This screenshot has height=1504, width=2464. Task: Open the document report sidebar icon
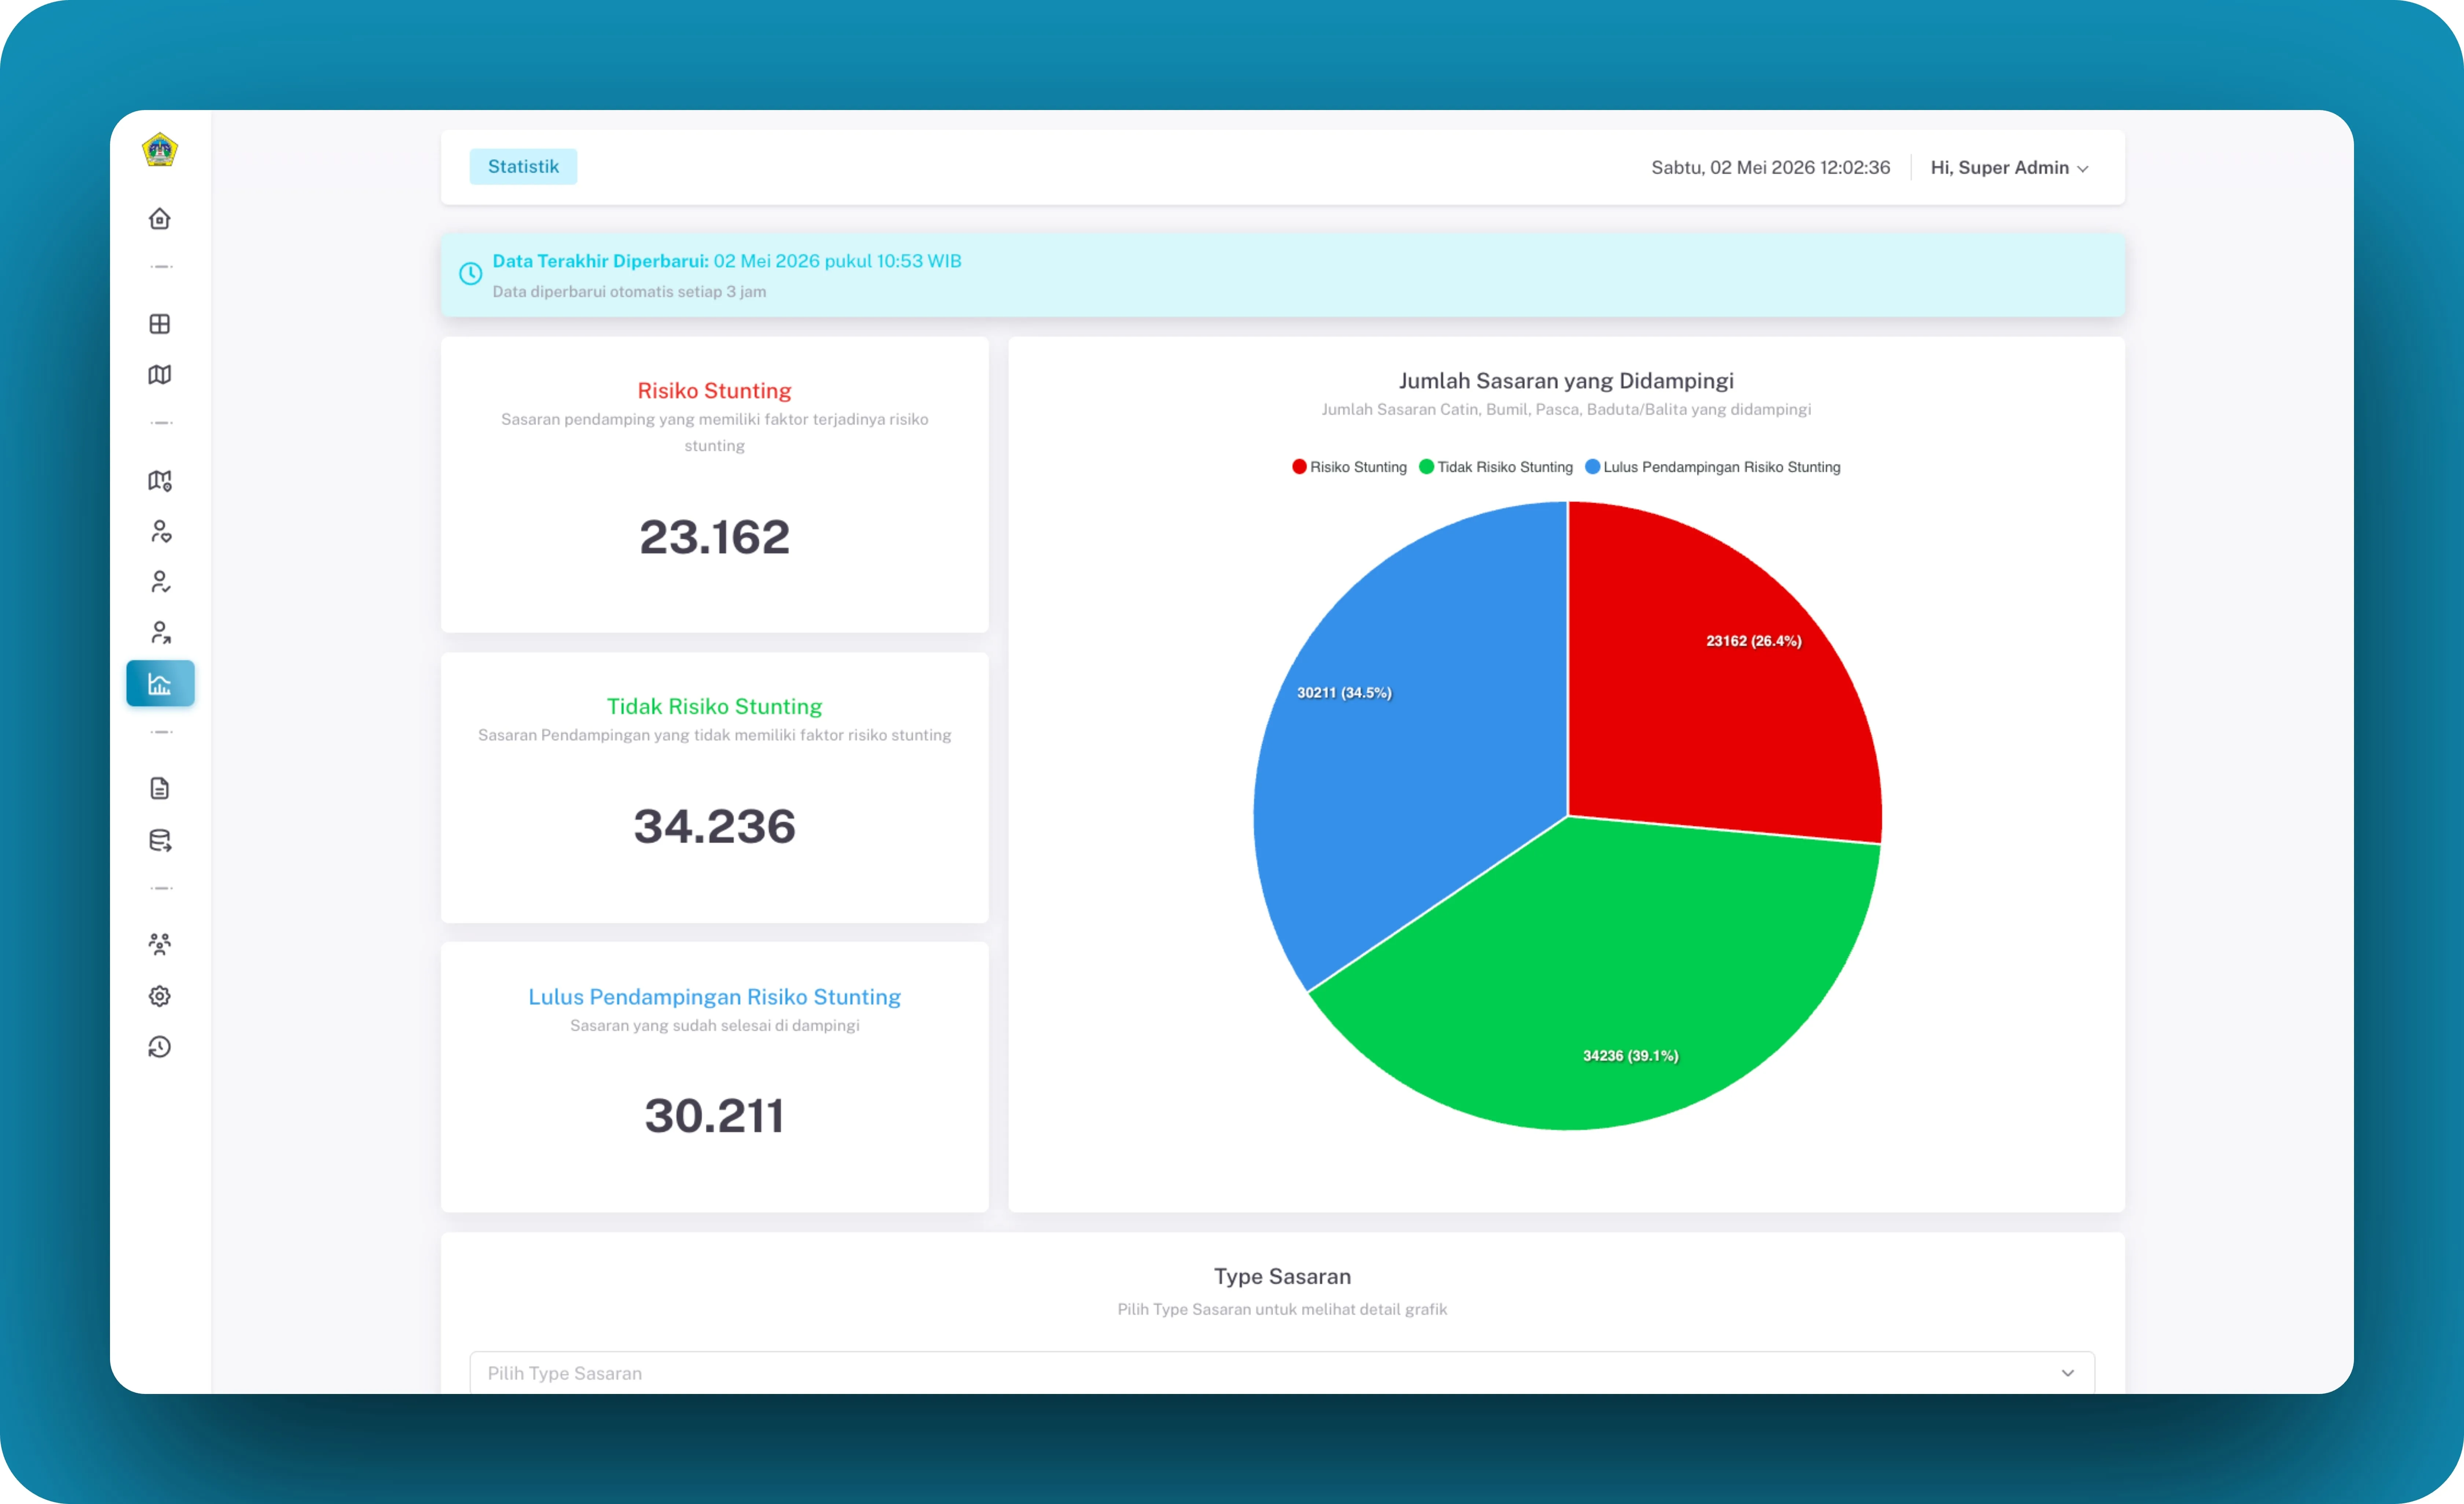(x=160, y=789)
